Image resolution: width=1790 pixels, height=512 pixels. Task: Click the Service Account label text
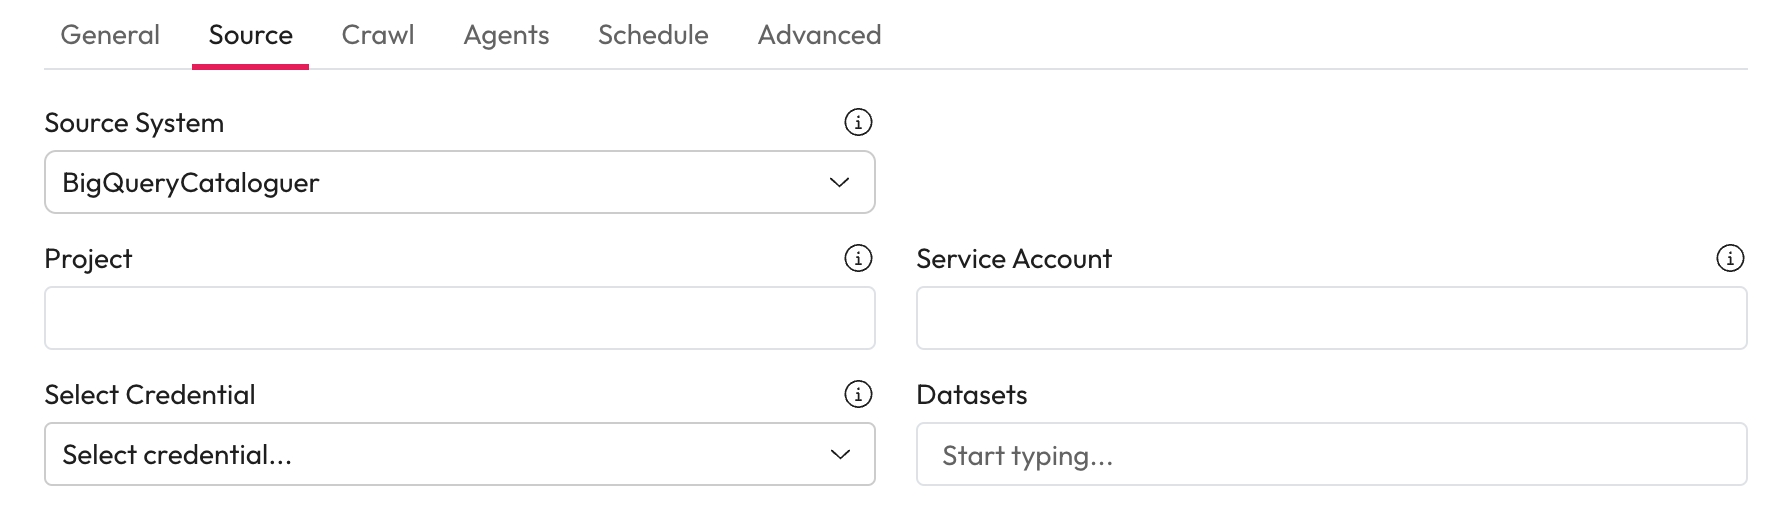click(1013, 259)
